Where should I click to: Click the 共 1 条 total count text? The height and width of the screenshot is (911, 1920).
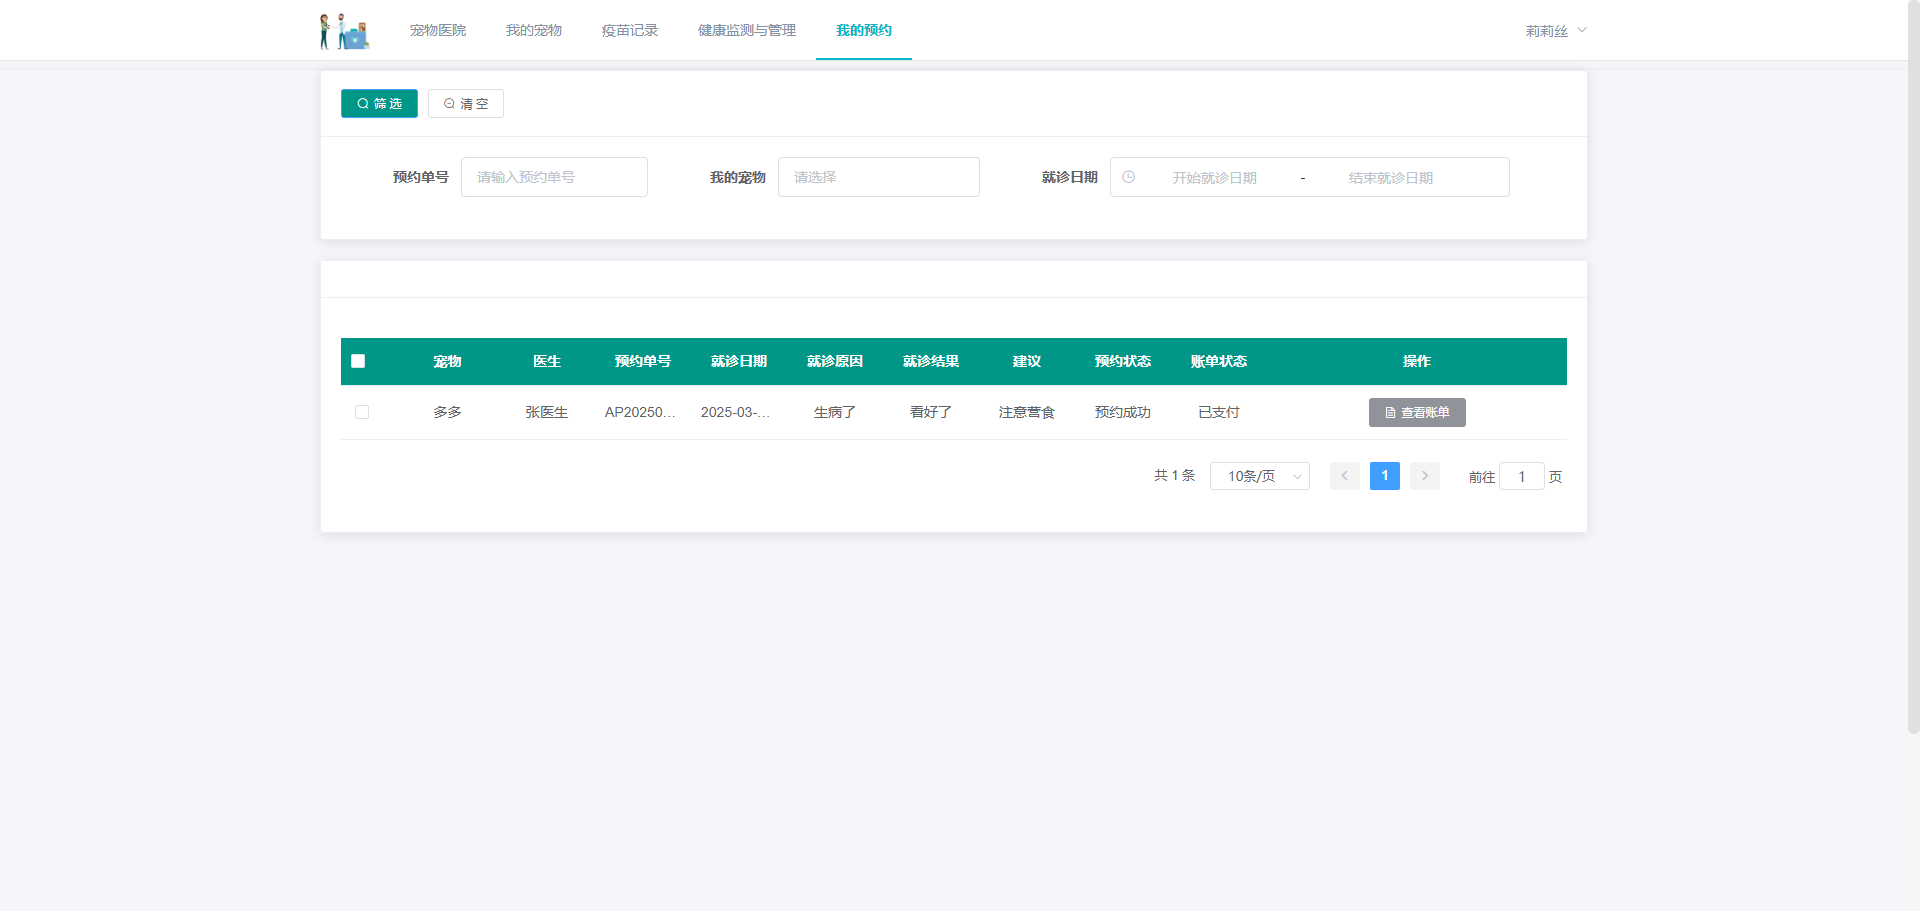[1175, 476]
